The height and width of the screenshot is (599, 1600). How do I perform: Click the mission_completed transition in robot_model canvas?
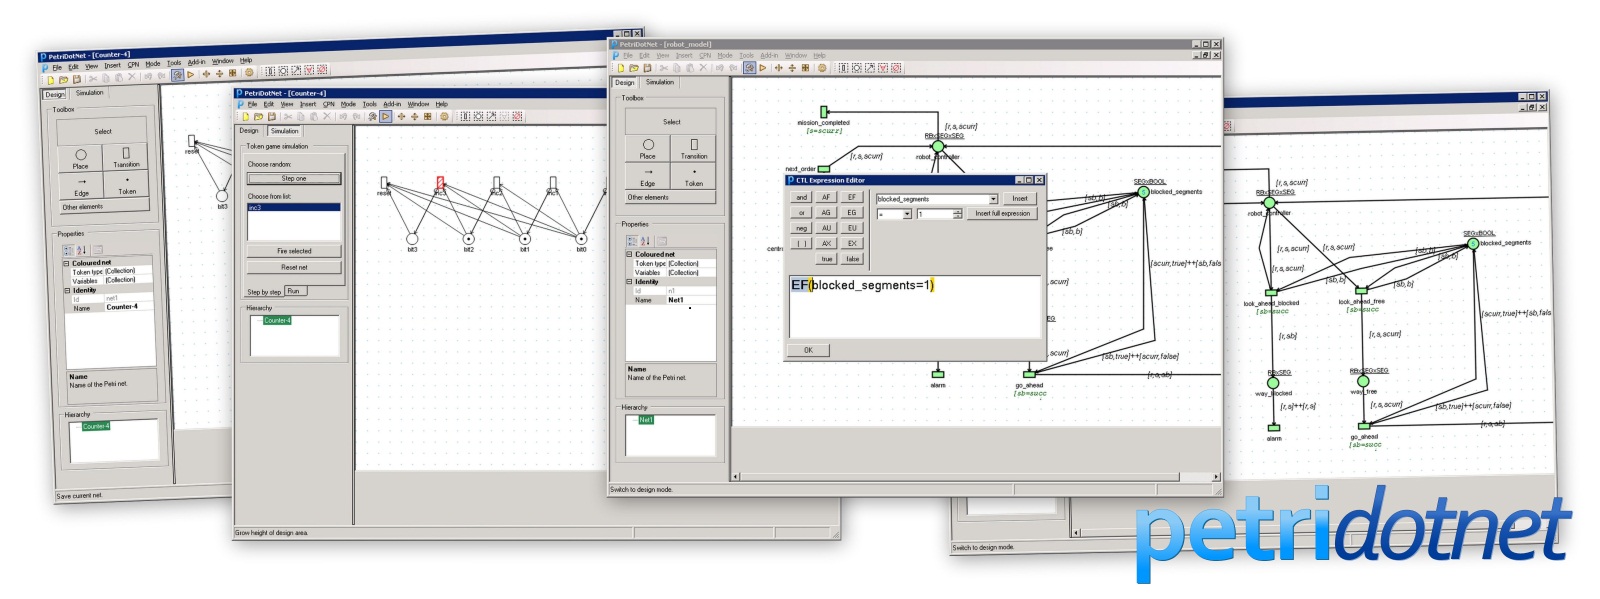coord(824,112)
